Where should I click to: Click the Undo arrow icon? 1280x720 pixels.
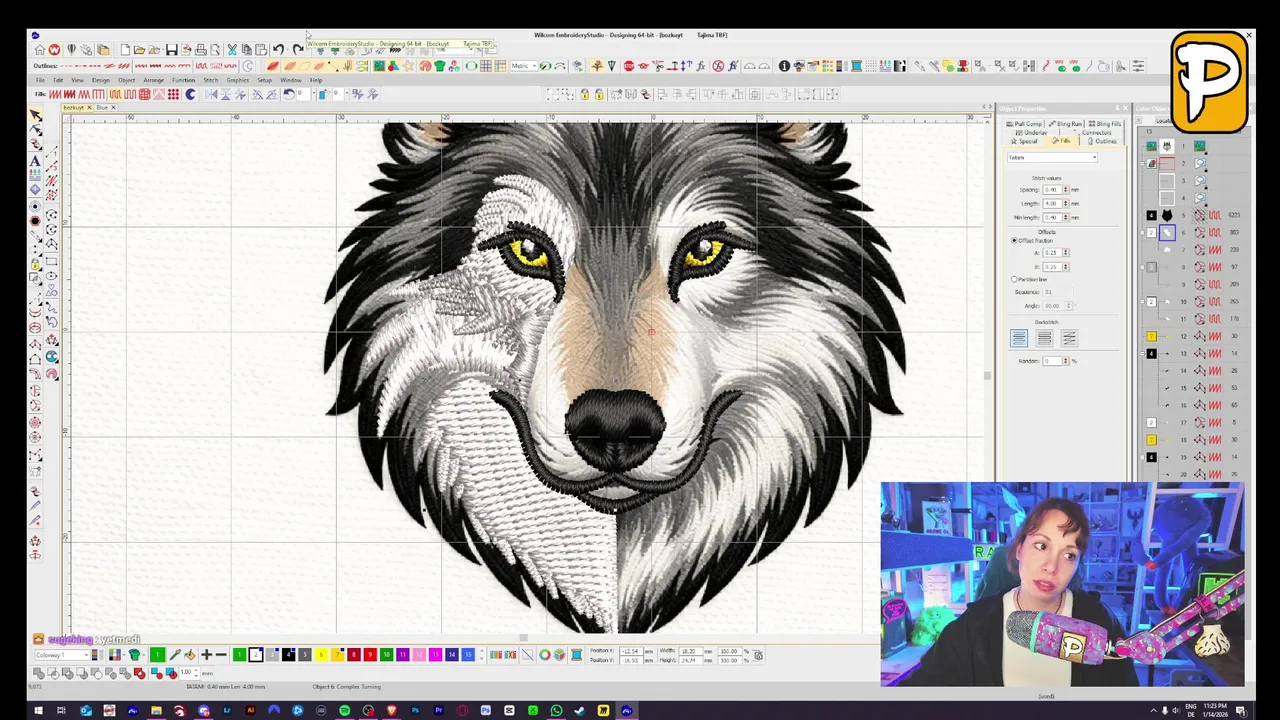[278, 50]
